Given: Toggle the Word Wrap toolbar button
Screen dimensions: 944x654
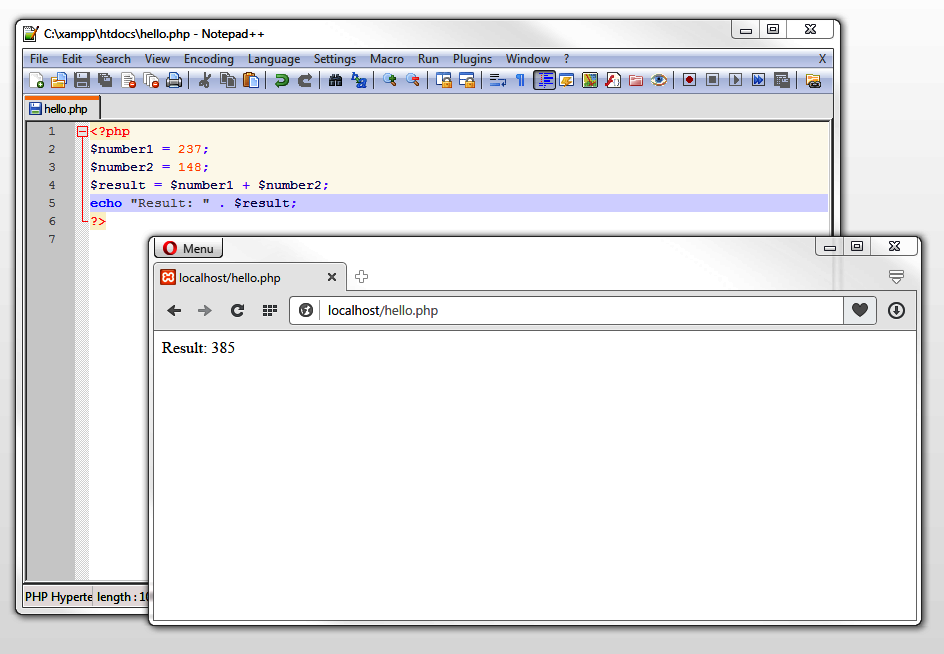Looking at the screenshot, I should point(497,80).
